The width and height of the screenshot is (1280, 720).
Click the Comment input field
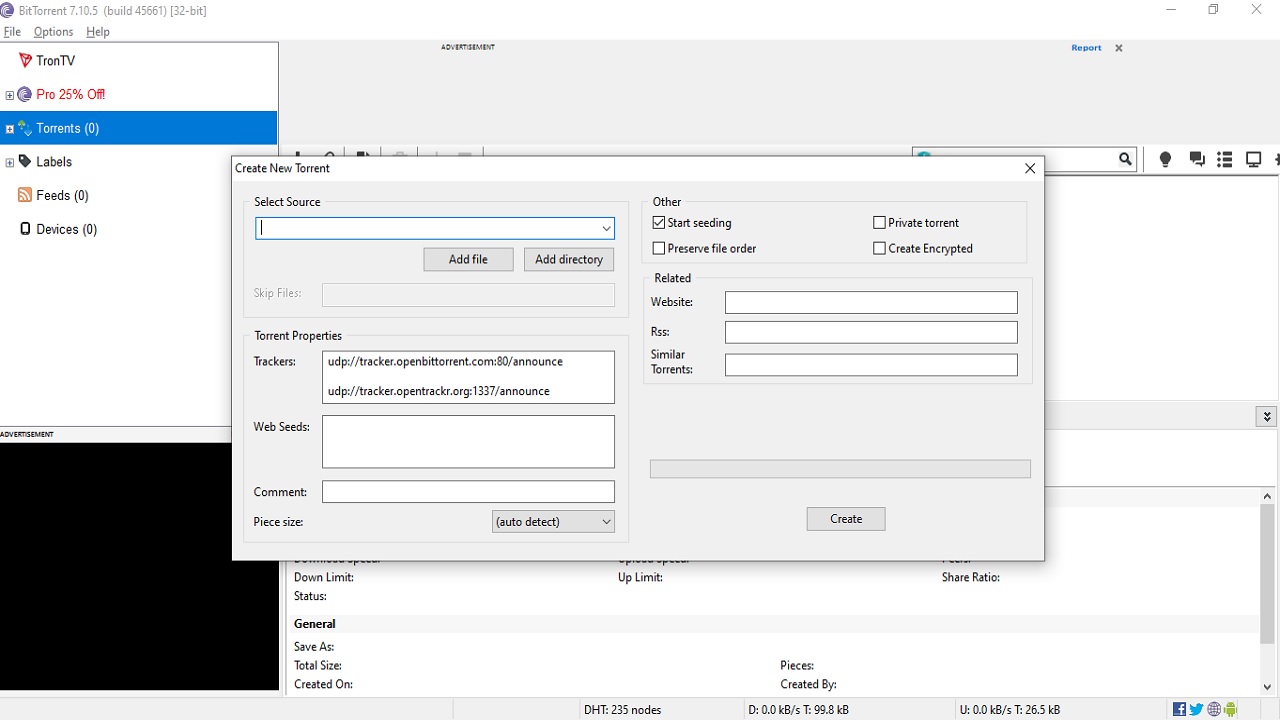[x=468, y=492]
